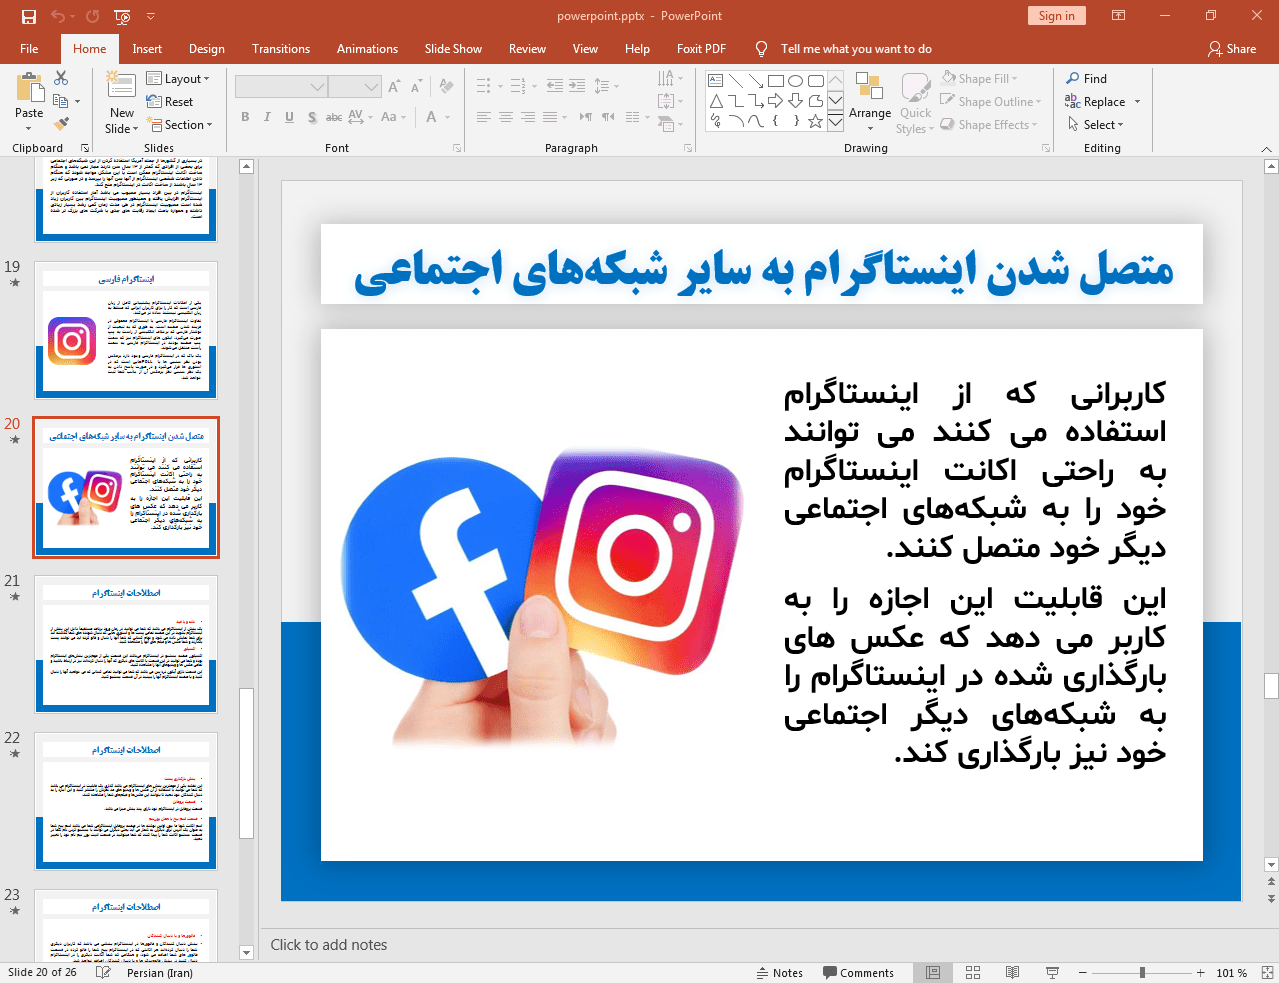Toggle the Comments pane in status bar
The image size is (1279, 983).
click(858, 972)
